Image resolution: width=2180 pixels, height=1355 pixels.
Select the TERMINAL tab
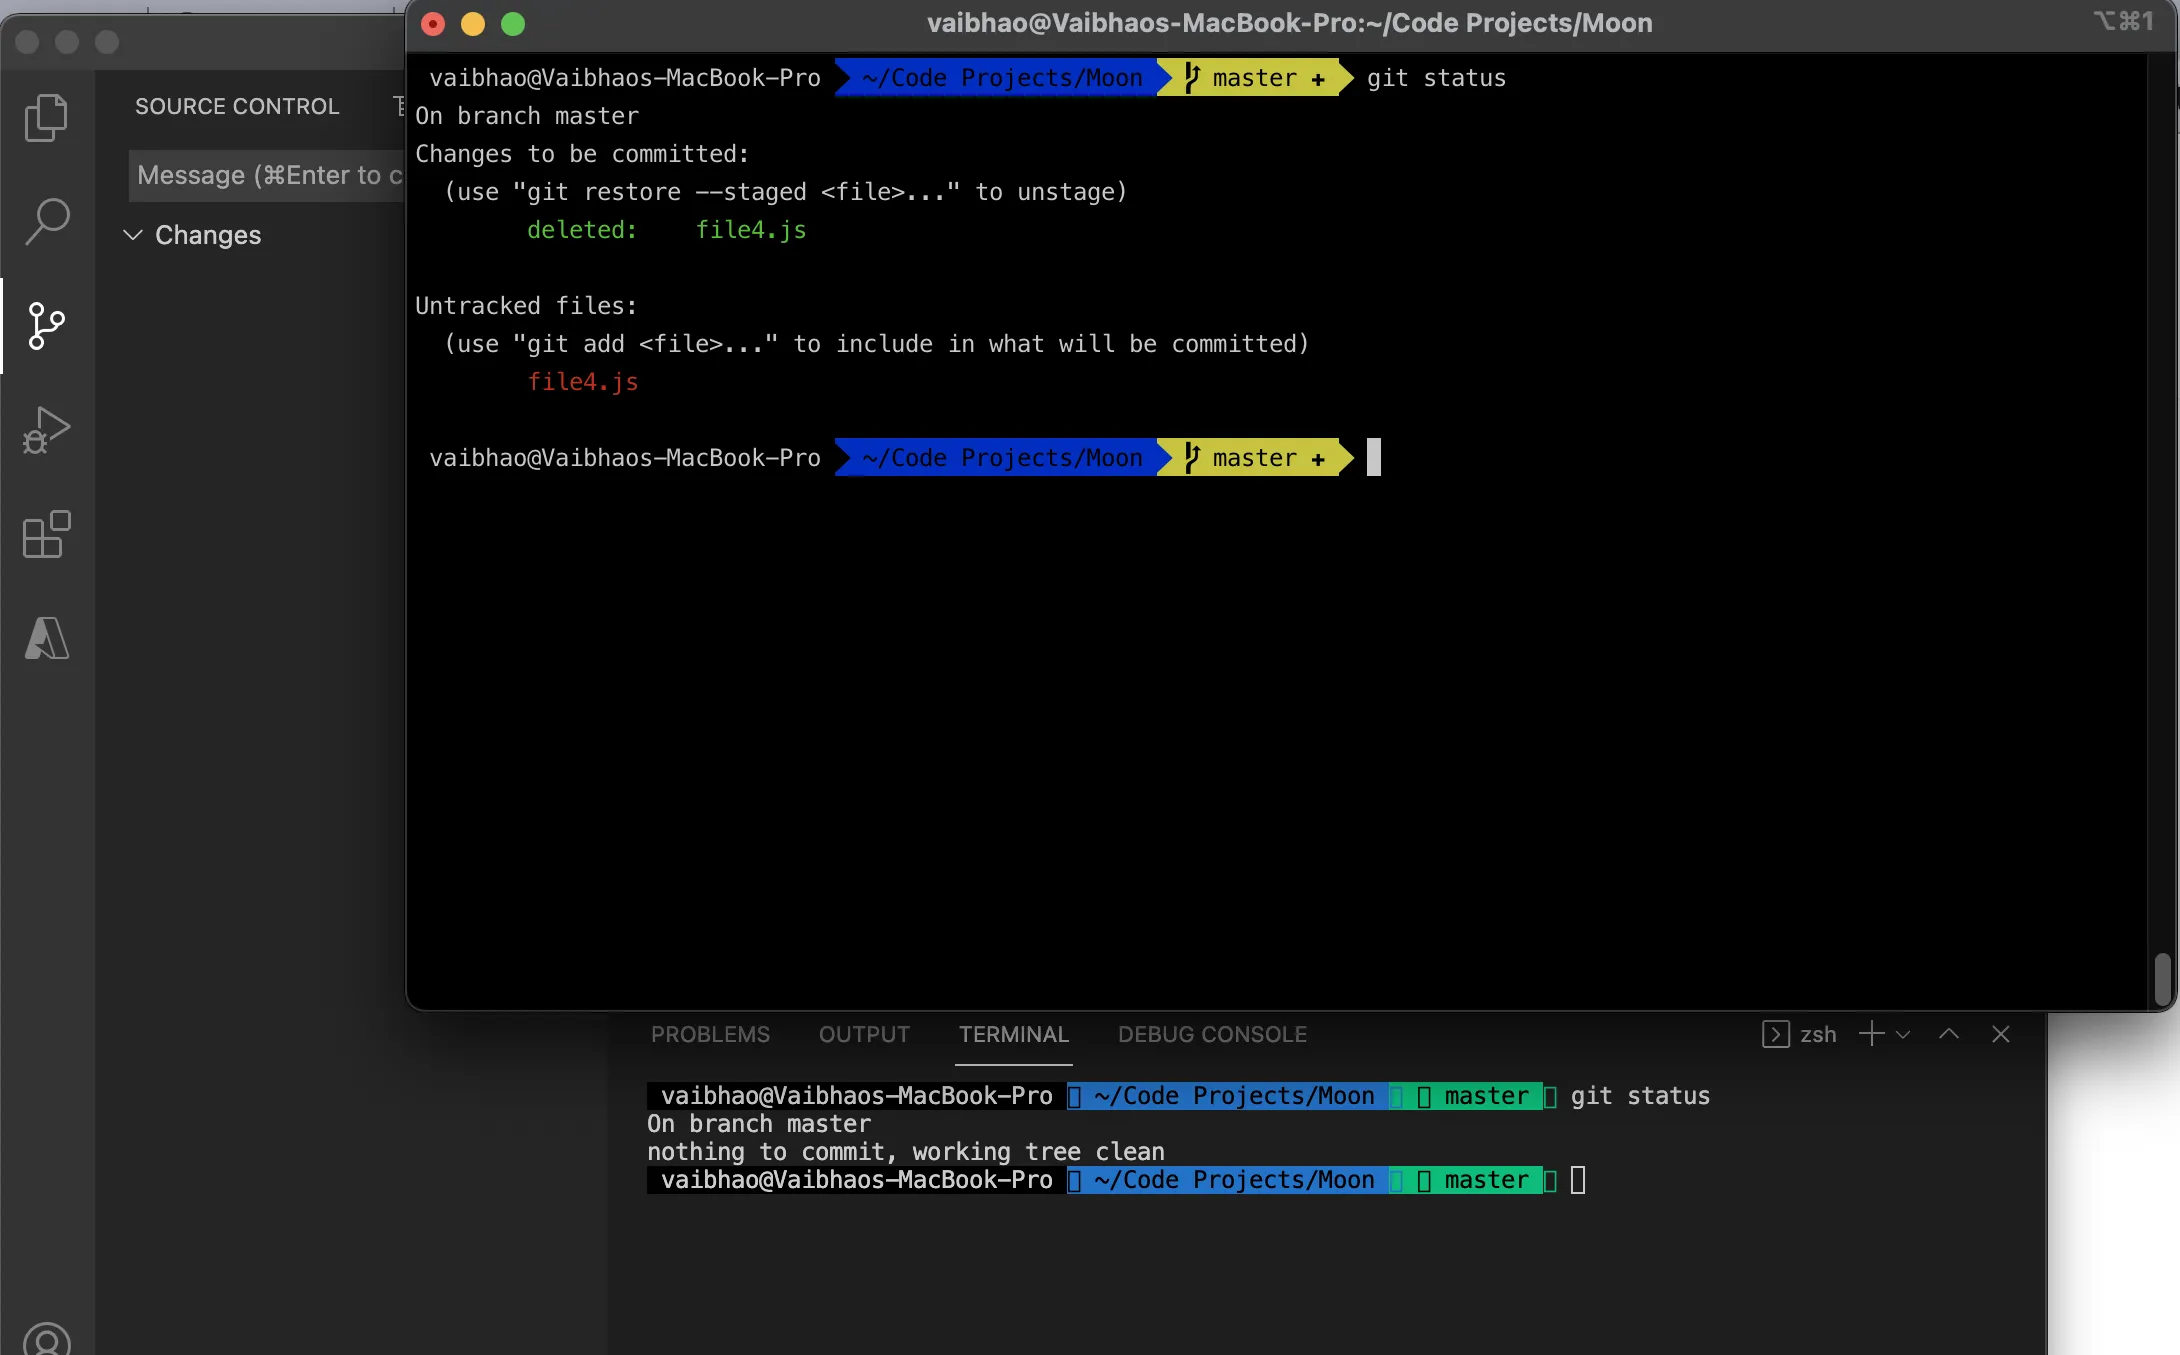tap(1013, 1034)
